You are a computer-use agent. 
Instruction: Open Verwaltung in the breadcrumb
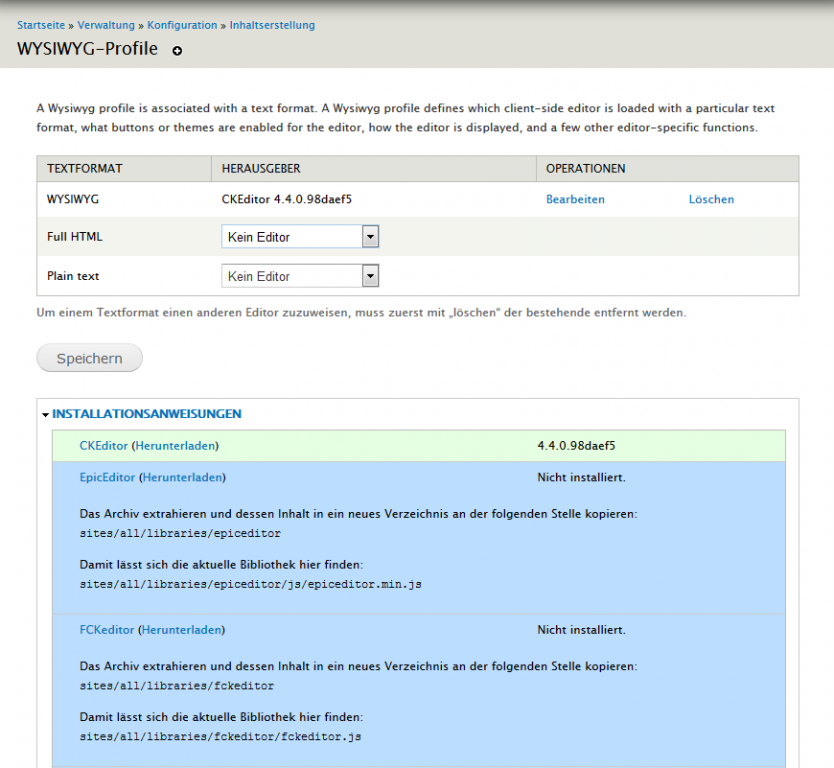point(106,25)
